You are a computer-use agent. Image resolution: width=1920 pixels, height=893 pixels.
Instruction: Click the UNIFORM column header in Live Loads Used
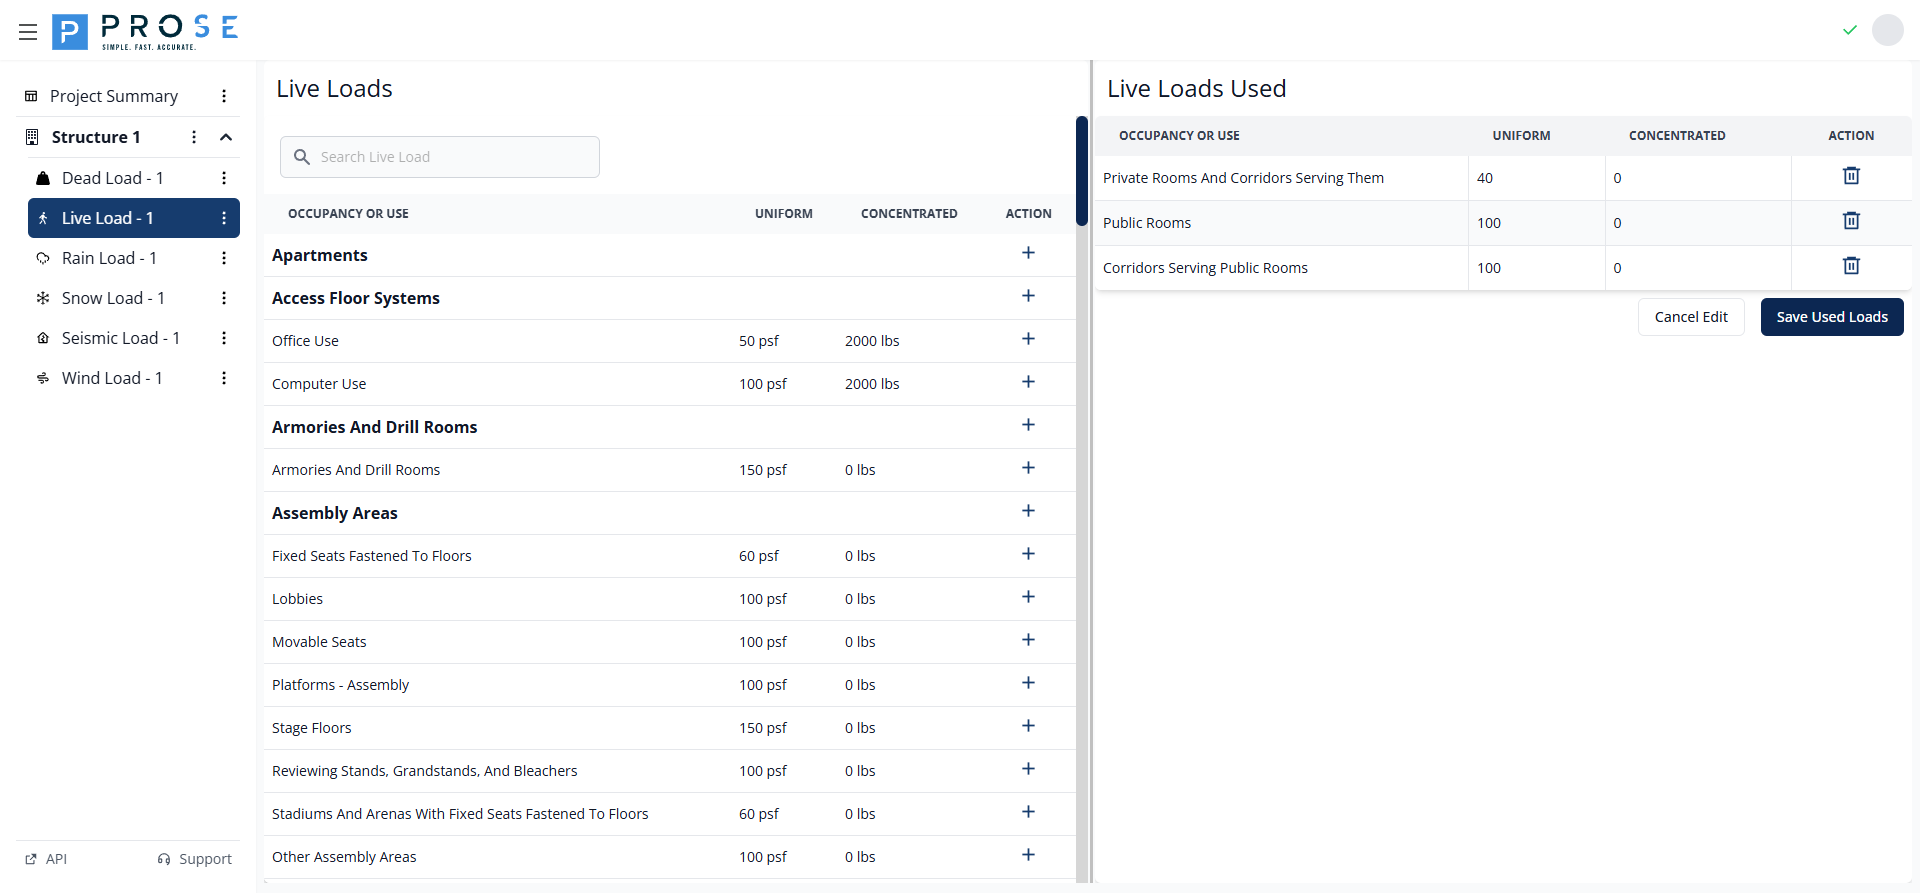tap(1521, 136)
